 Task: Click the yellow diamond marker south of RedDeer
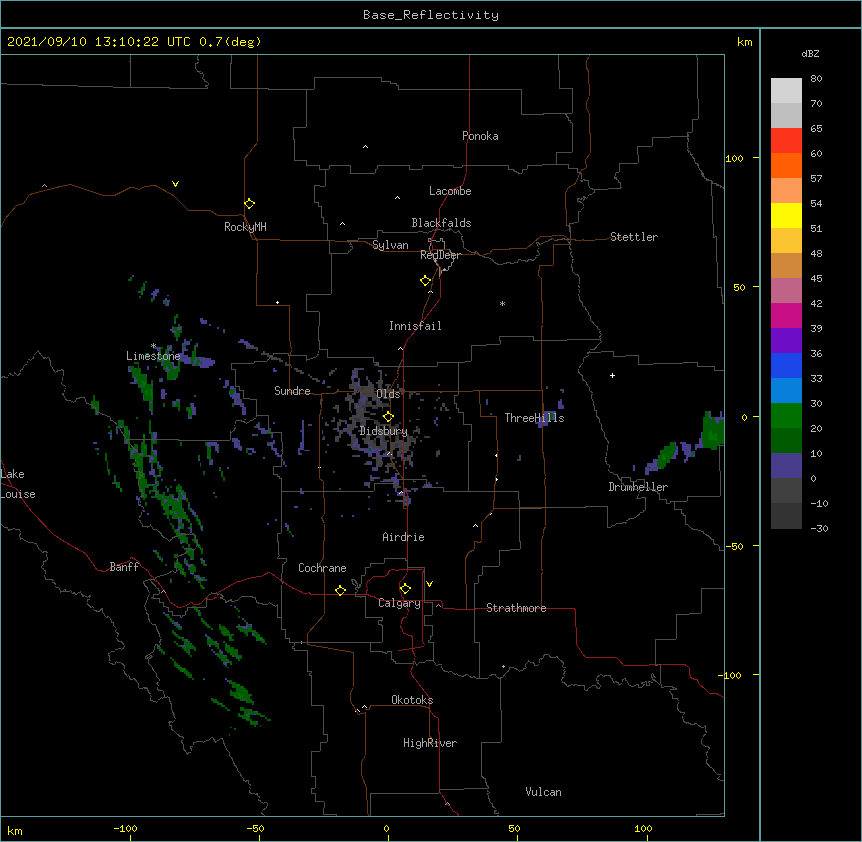(425, 281)
